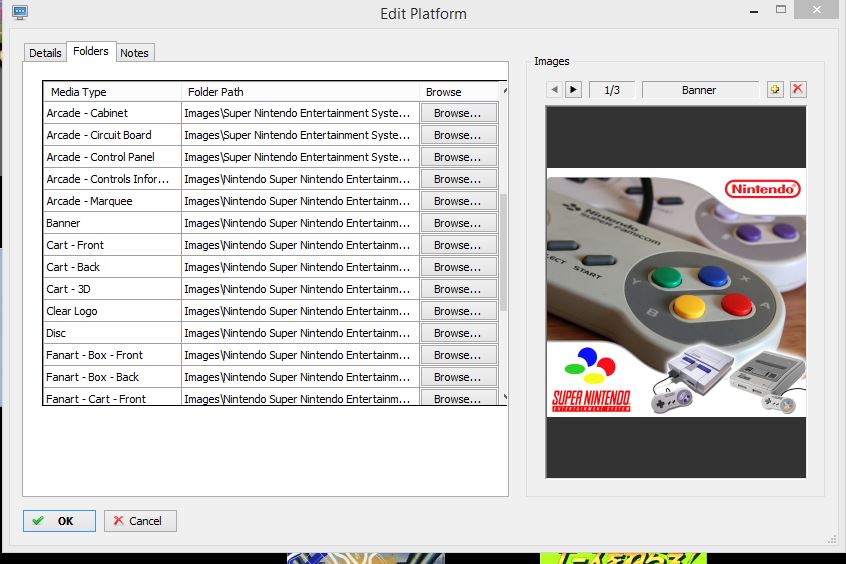Select the Folders tab

pos(91,51)
